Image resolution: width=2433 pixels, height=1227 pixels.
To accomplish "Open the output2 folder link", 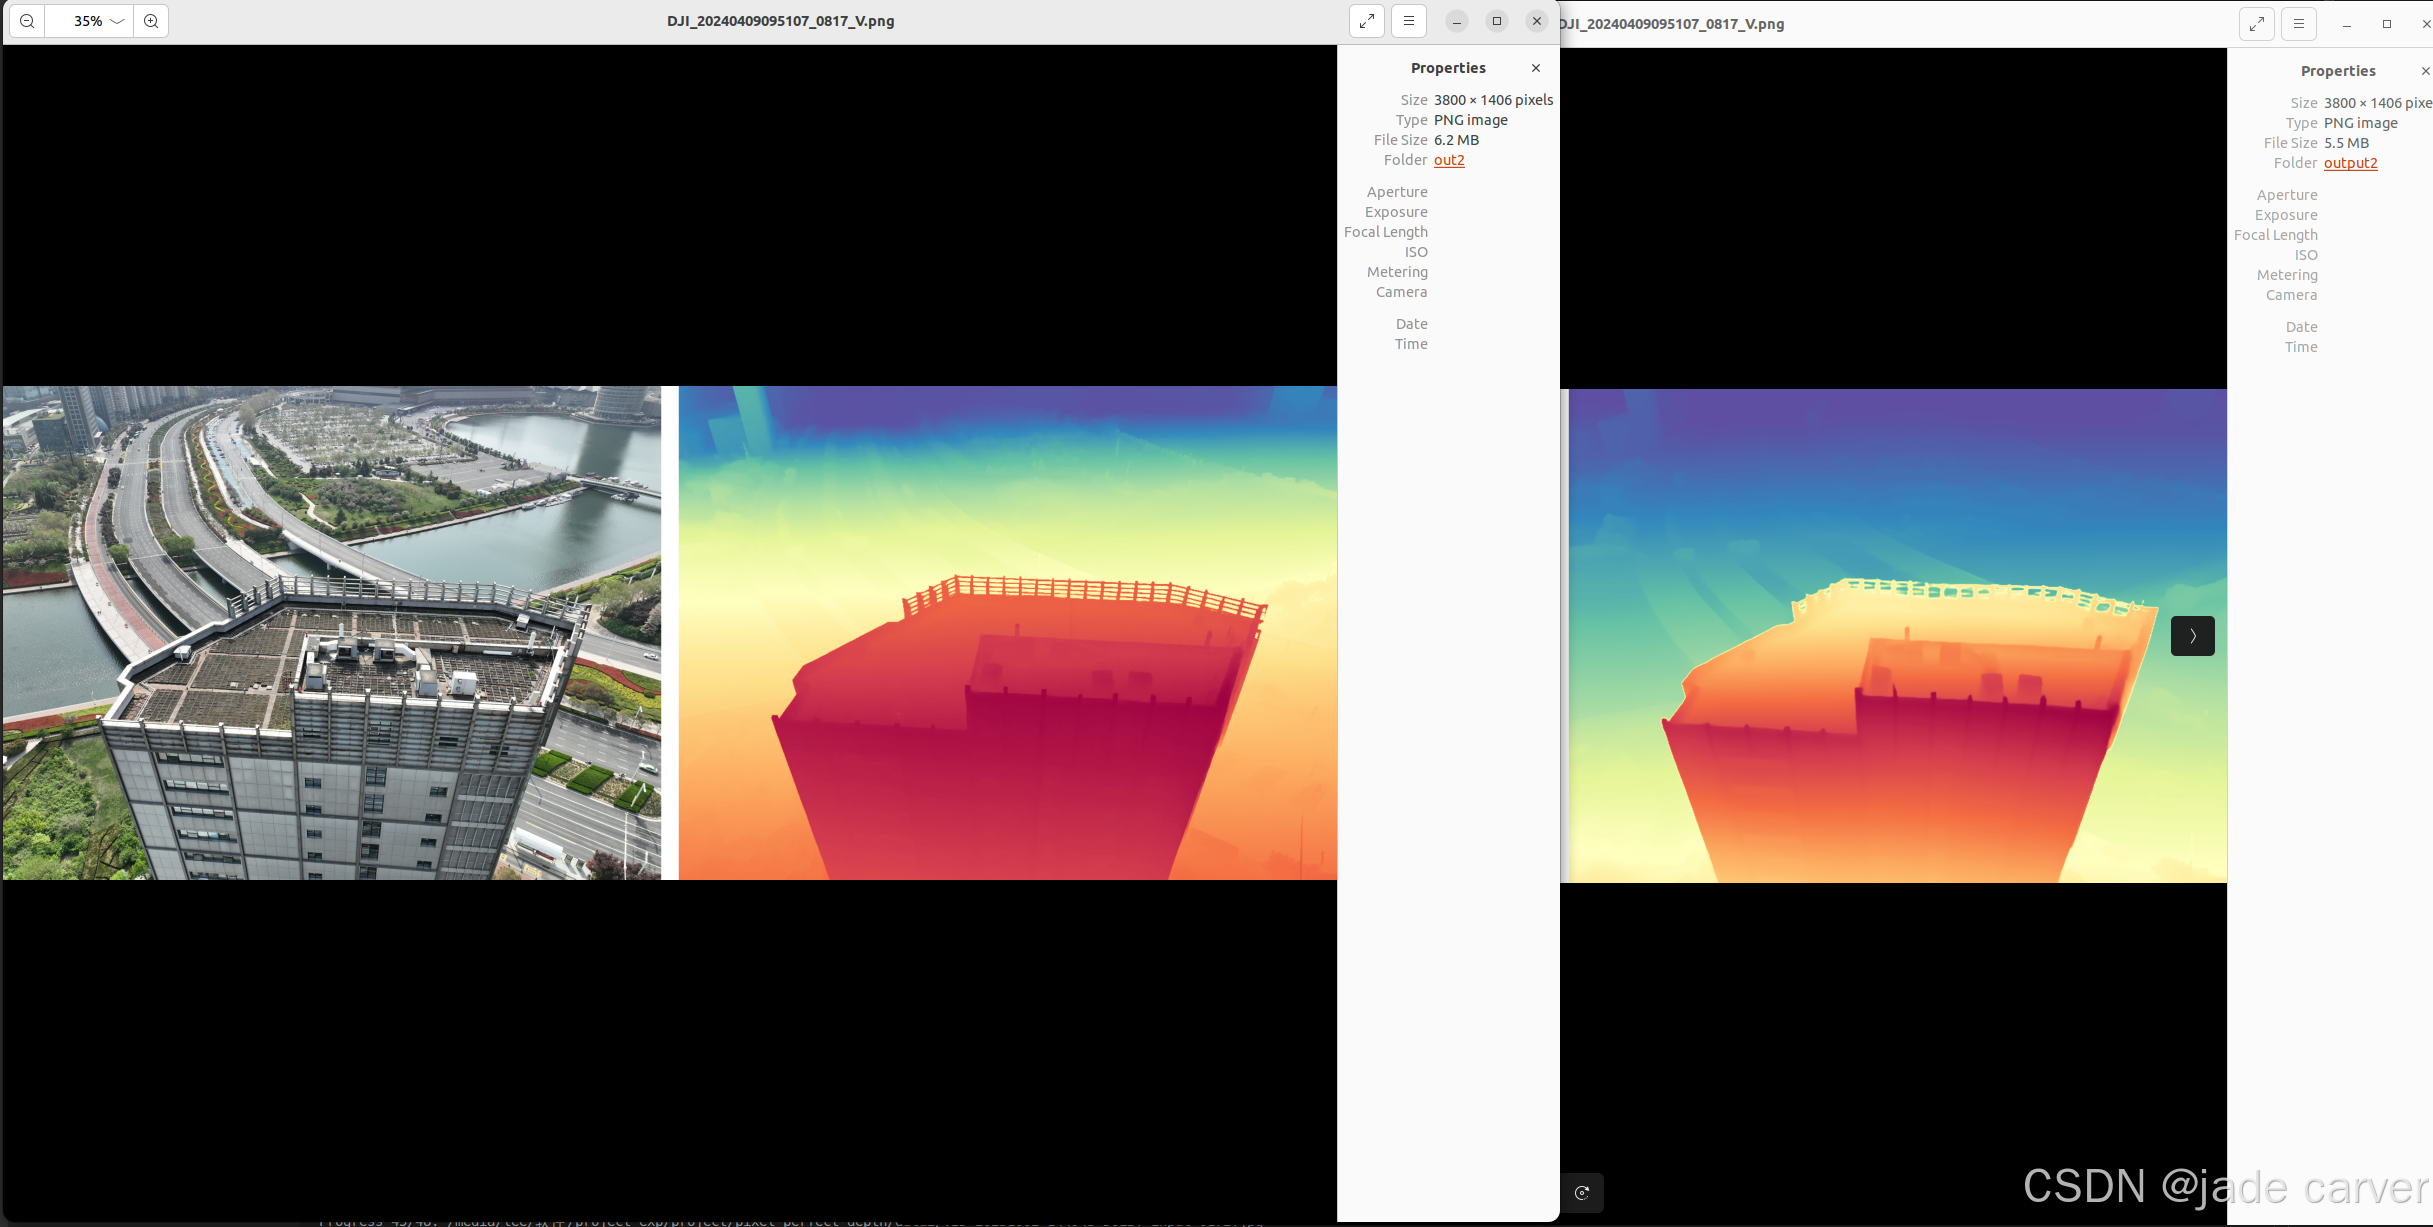I will click(x=2349, y=163).
